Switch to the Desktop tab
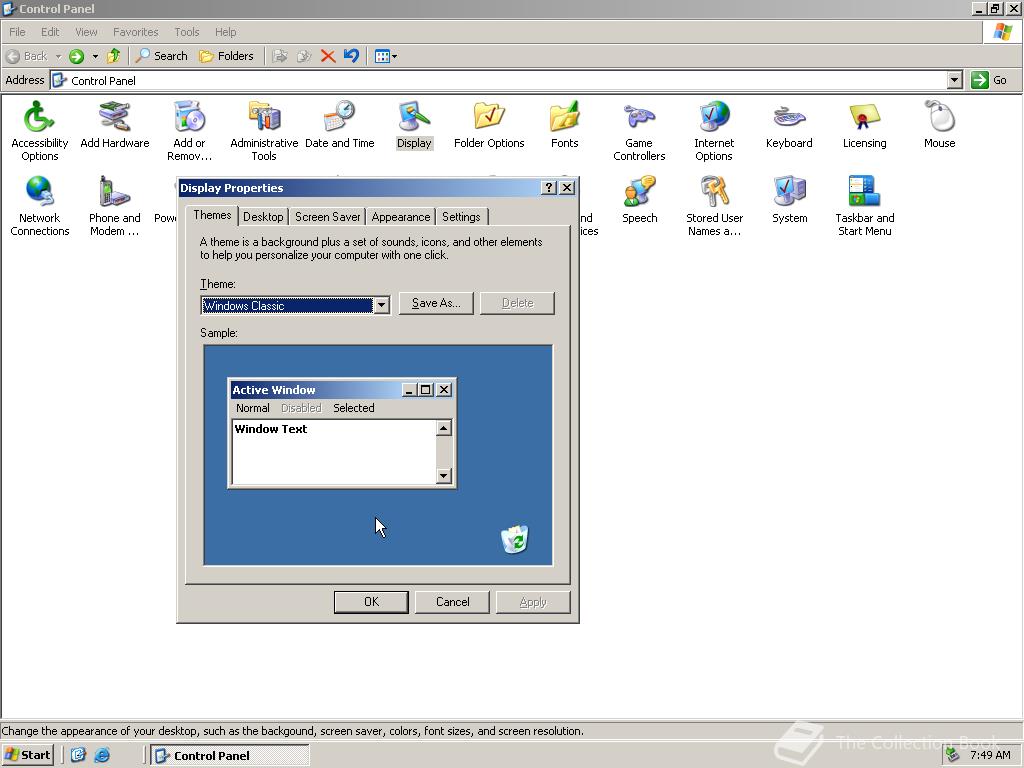 (x=263, y=217)
